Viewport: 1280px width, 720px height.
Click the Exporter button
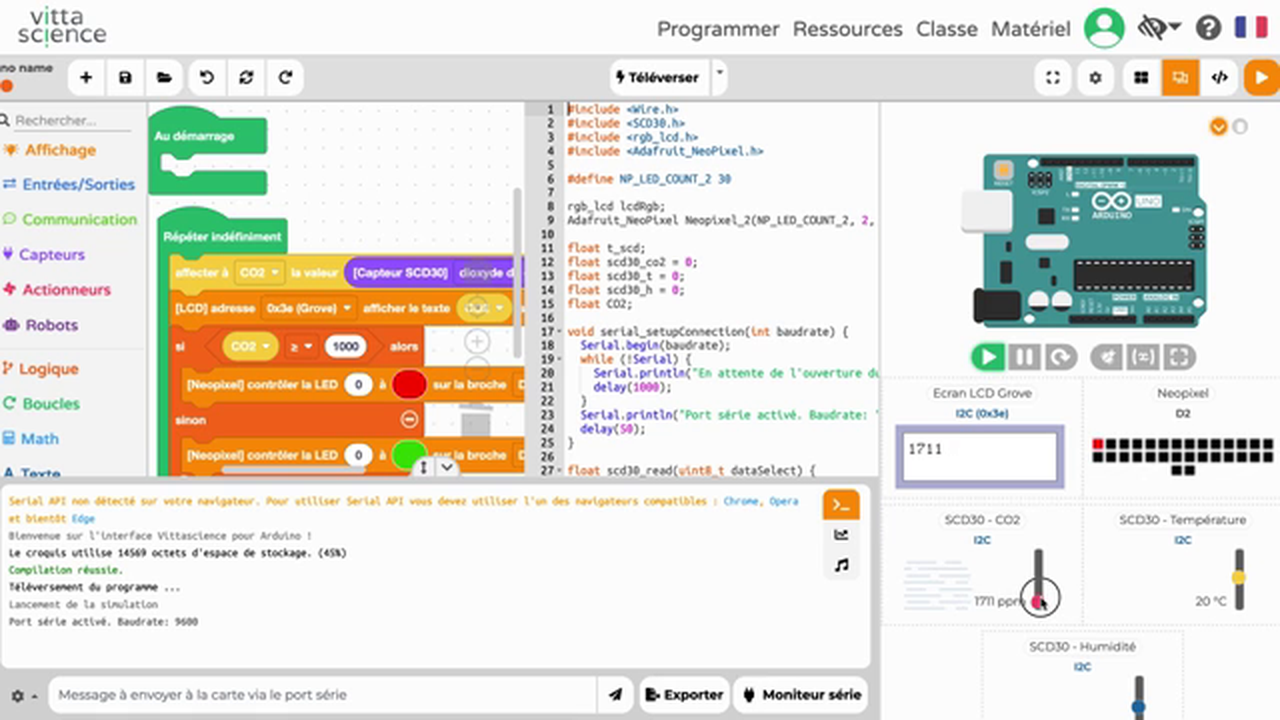684,694
